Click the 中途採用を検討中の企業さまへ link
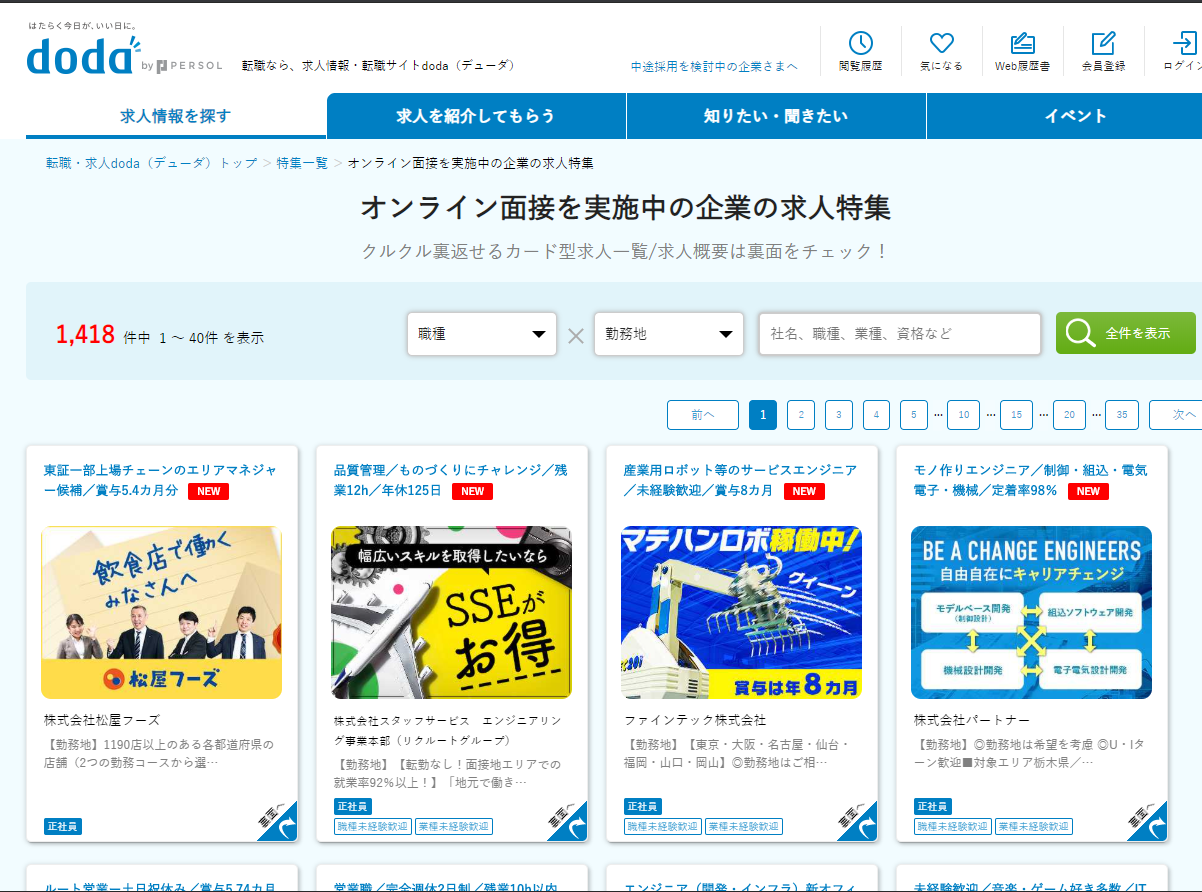This screenshot has width=1202, height=892. (x=714, y=66)
